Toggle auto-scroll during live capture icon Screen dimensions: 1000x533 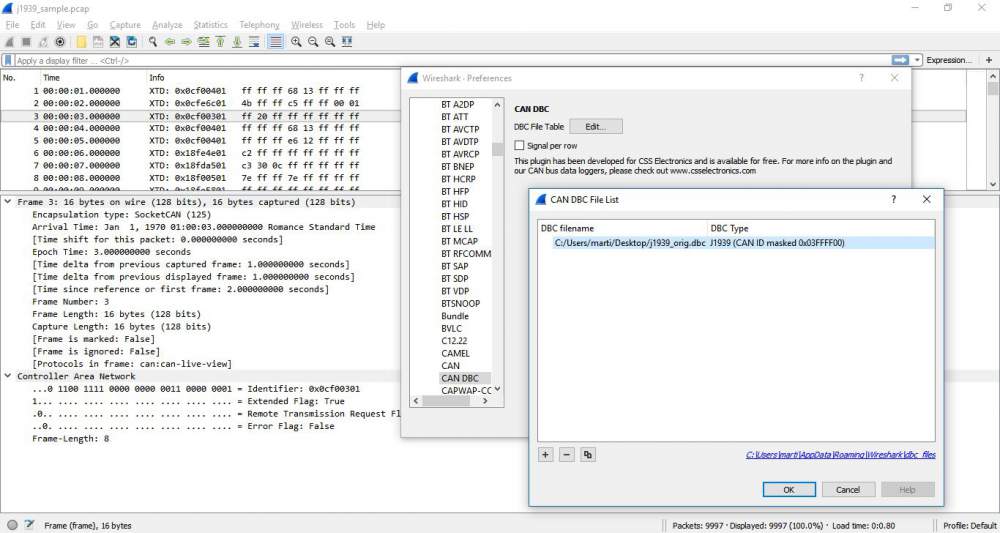point(254,41)
